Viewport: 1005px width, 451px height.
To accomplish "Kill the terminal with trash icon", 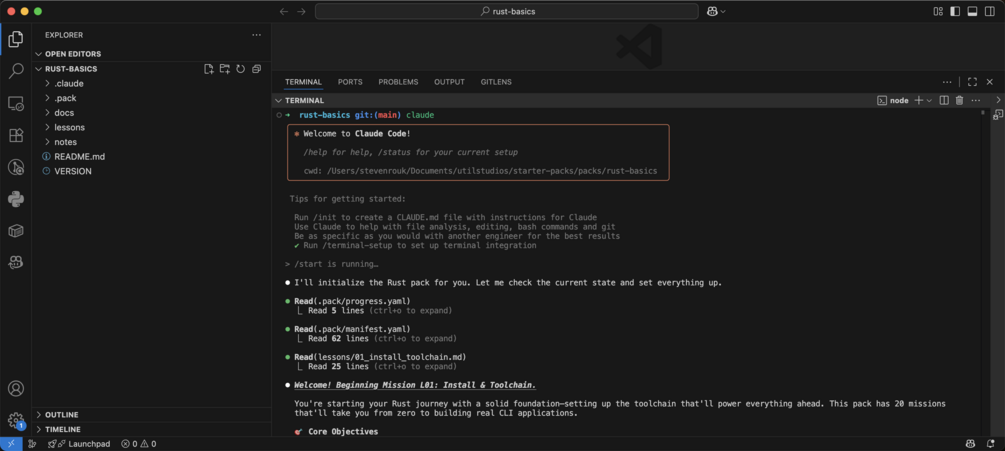I will [959, 101].
